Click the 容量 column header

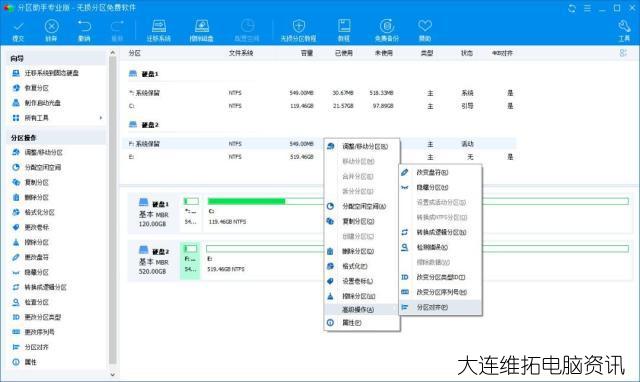click(307, 53)
